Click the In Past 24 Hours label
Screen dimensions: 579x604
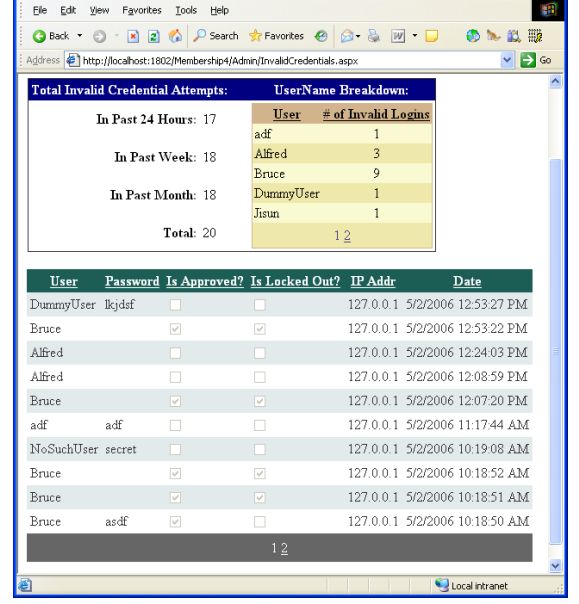[x=146, y=119]
